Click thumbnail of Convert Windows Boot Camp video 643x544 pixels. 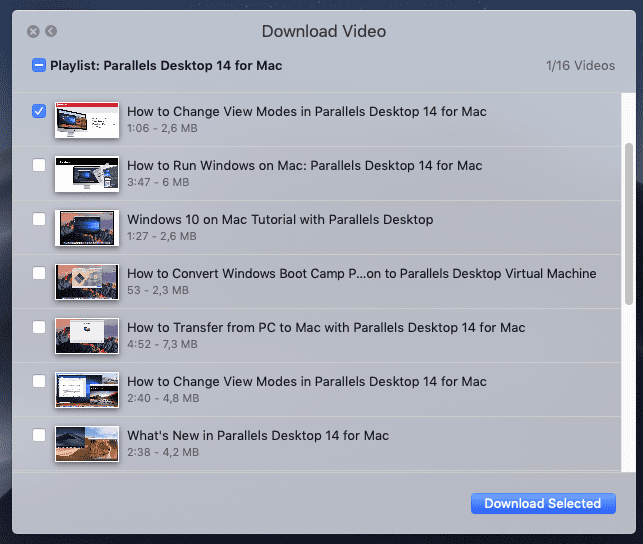pos(87,282)
